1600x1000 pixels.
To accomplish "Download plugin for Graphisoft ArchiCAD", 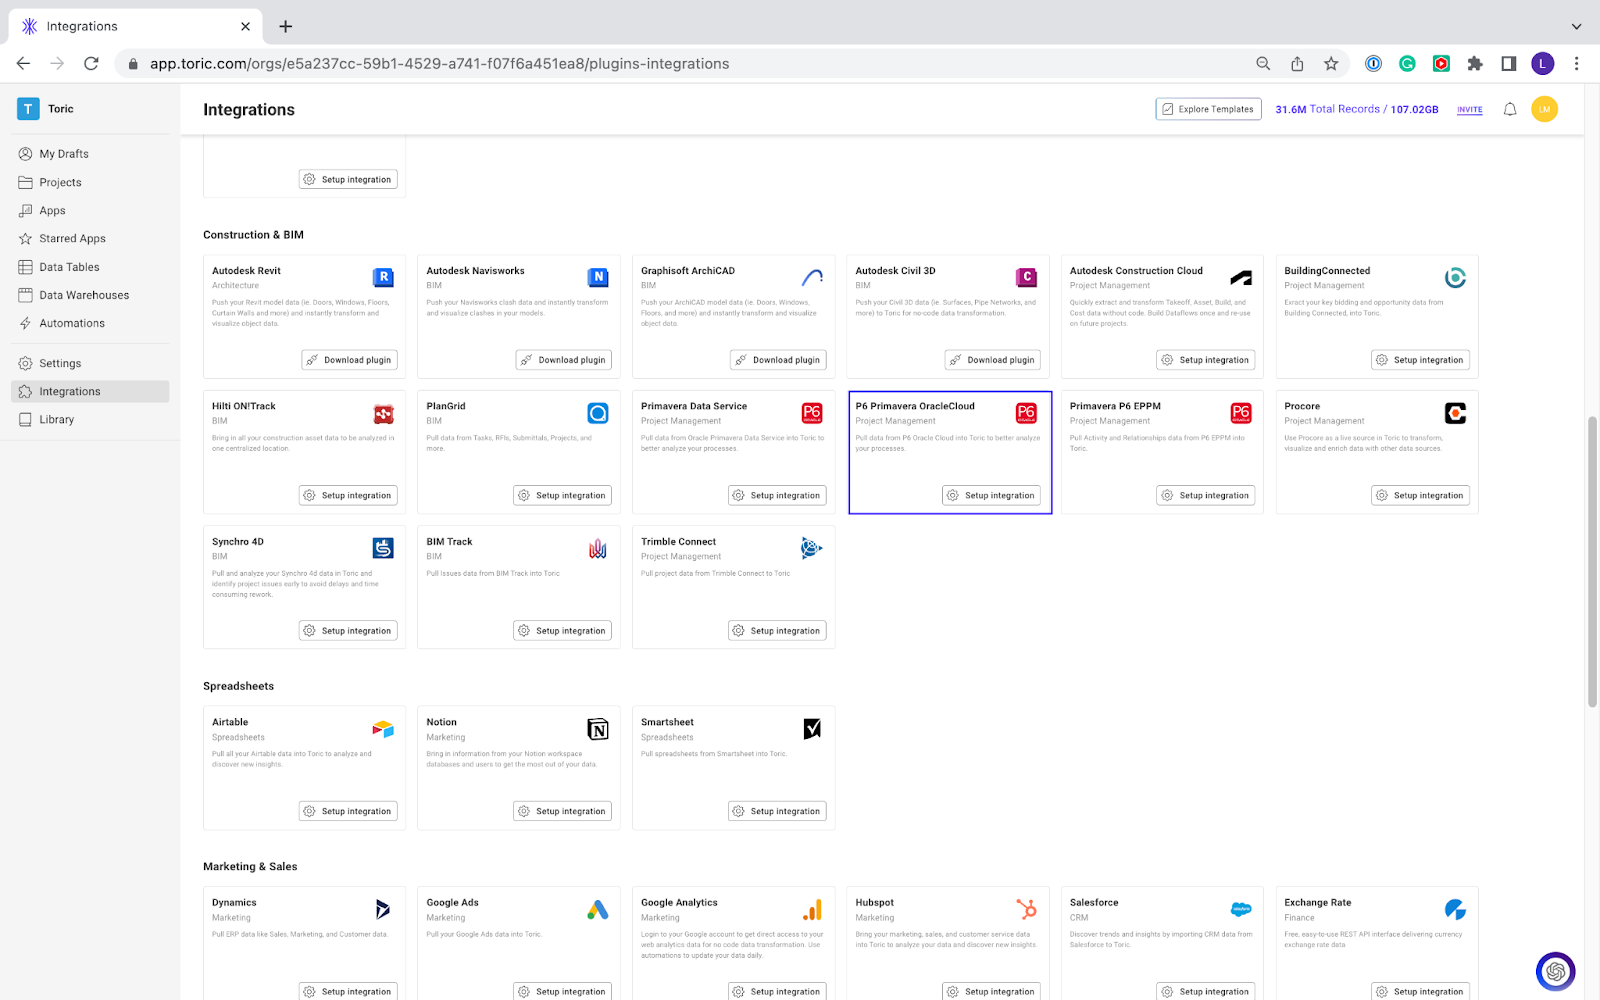I will pyautogui.click(x=778, y=360).
